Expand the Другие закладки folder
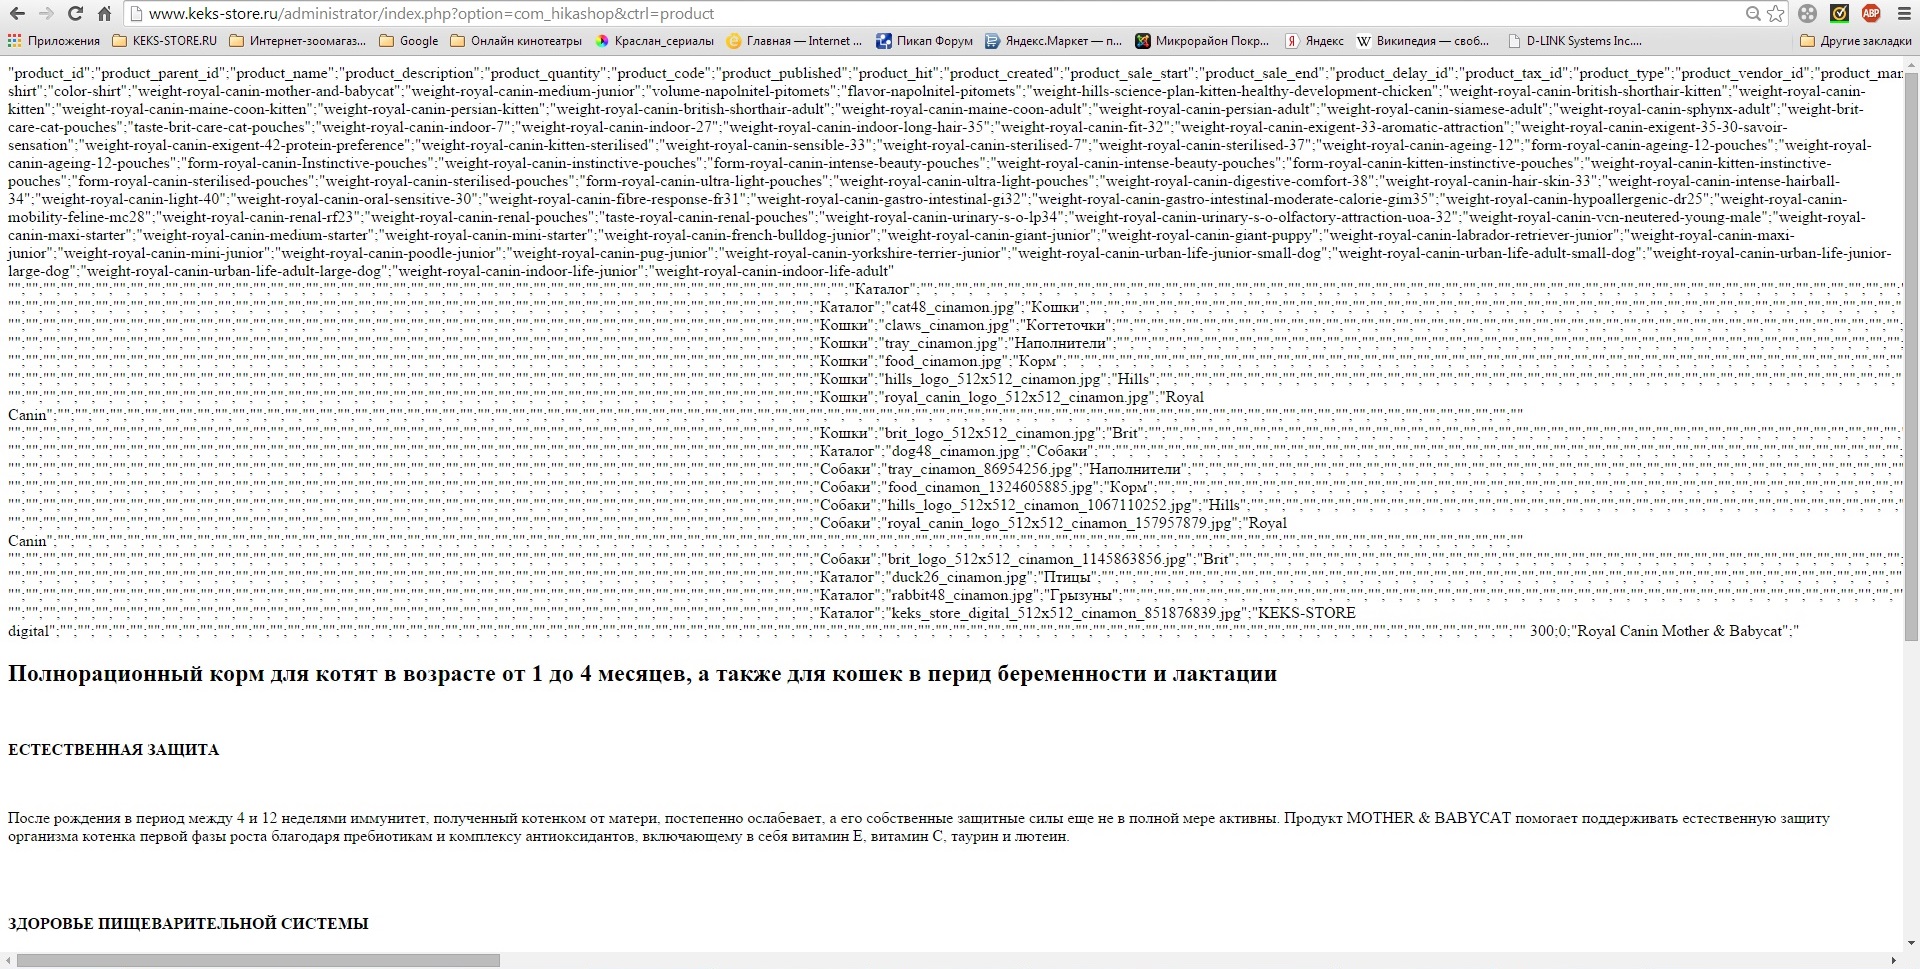The height and width of the screenshot is (969, 1920). pyautogui.click(x=1856, y=41)
